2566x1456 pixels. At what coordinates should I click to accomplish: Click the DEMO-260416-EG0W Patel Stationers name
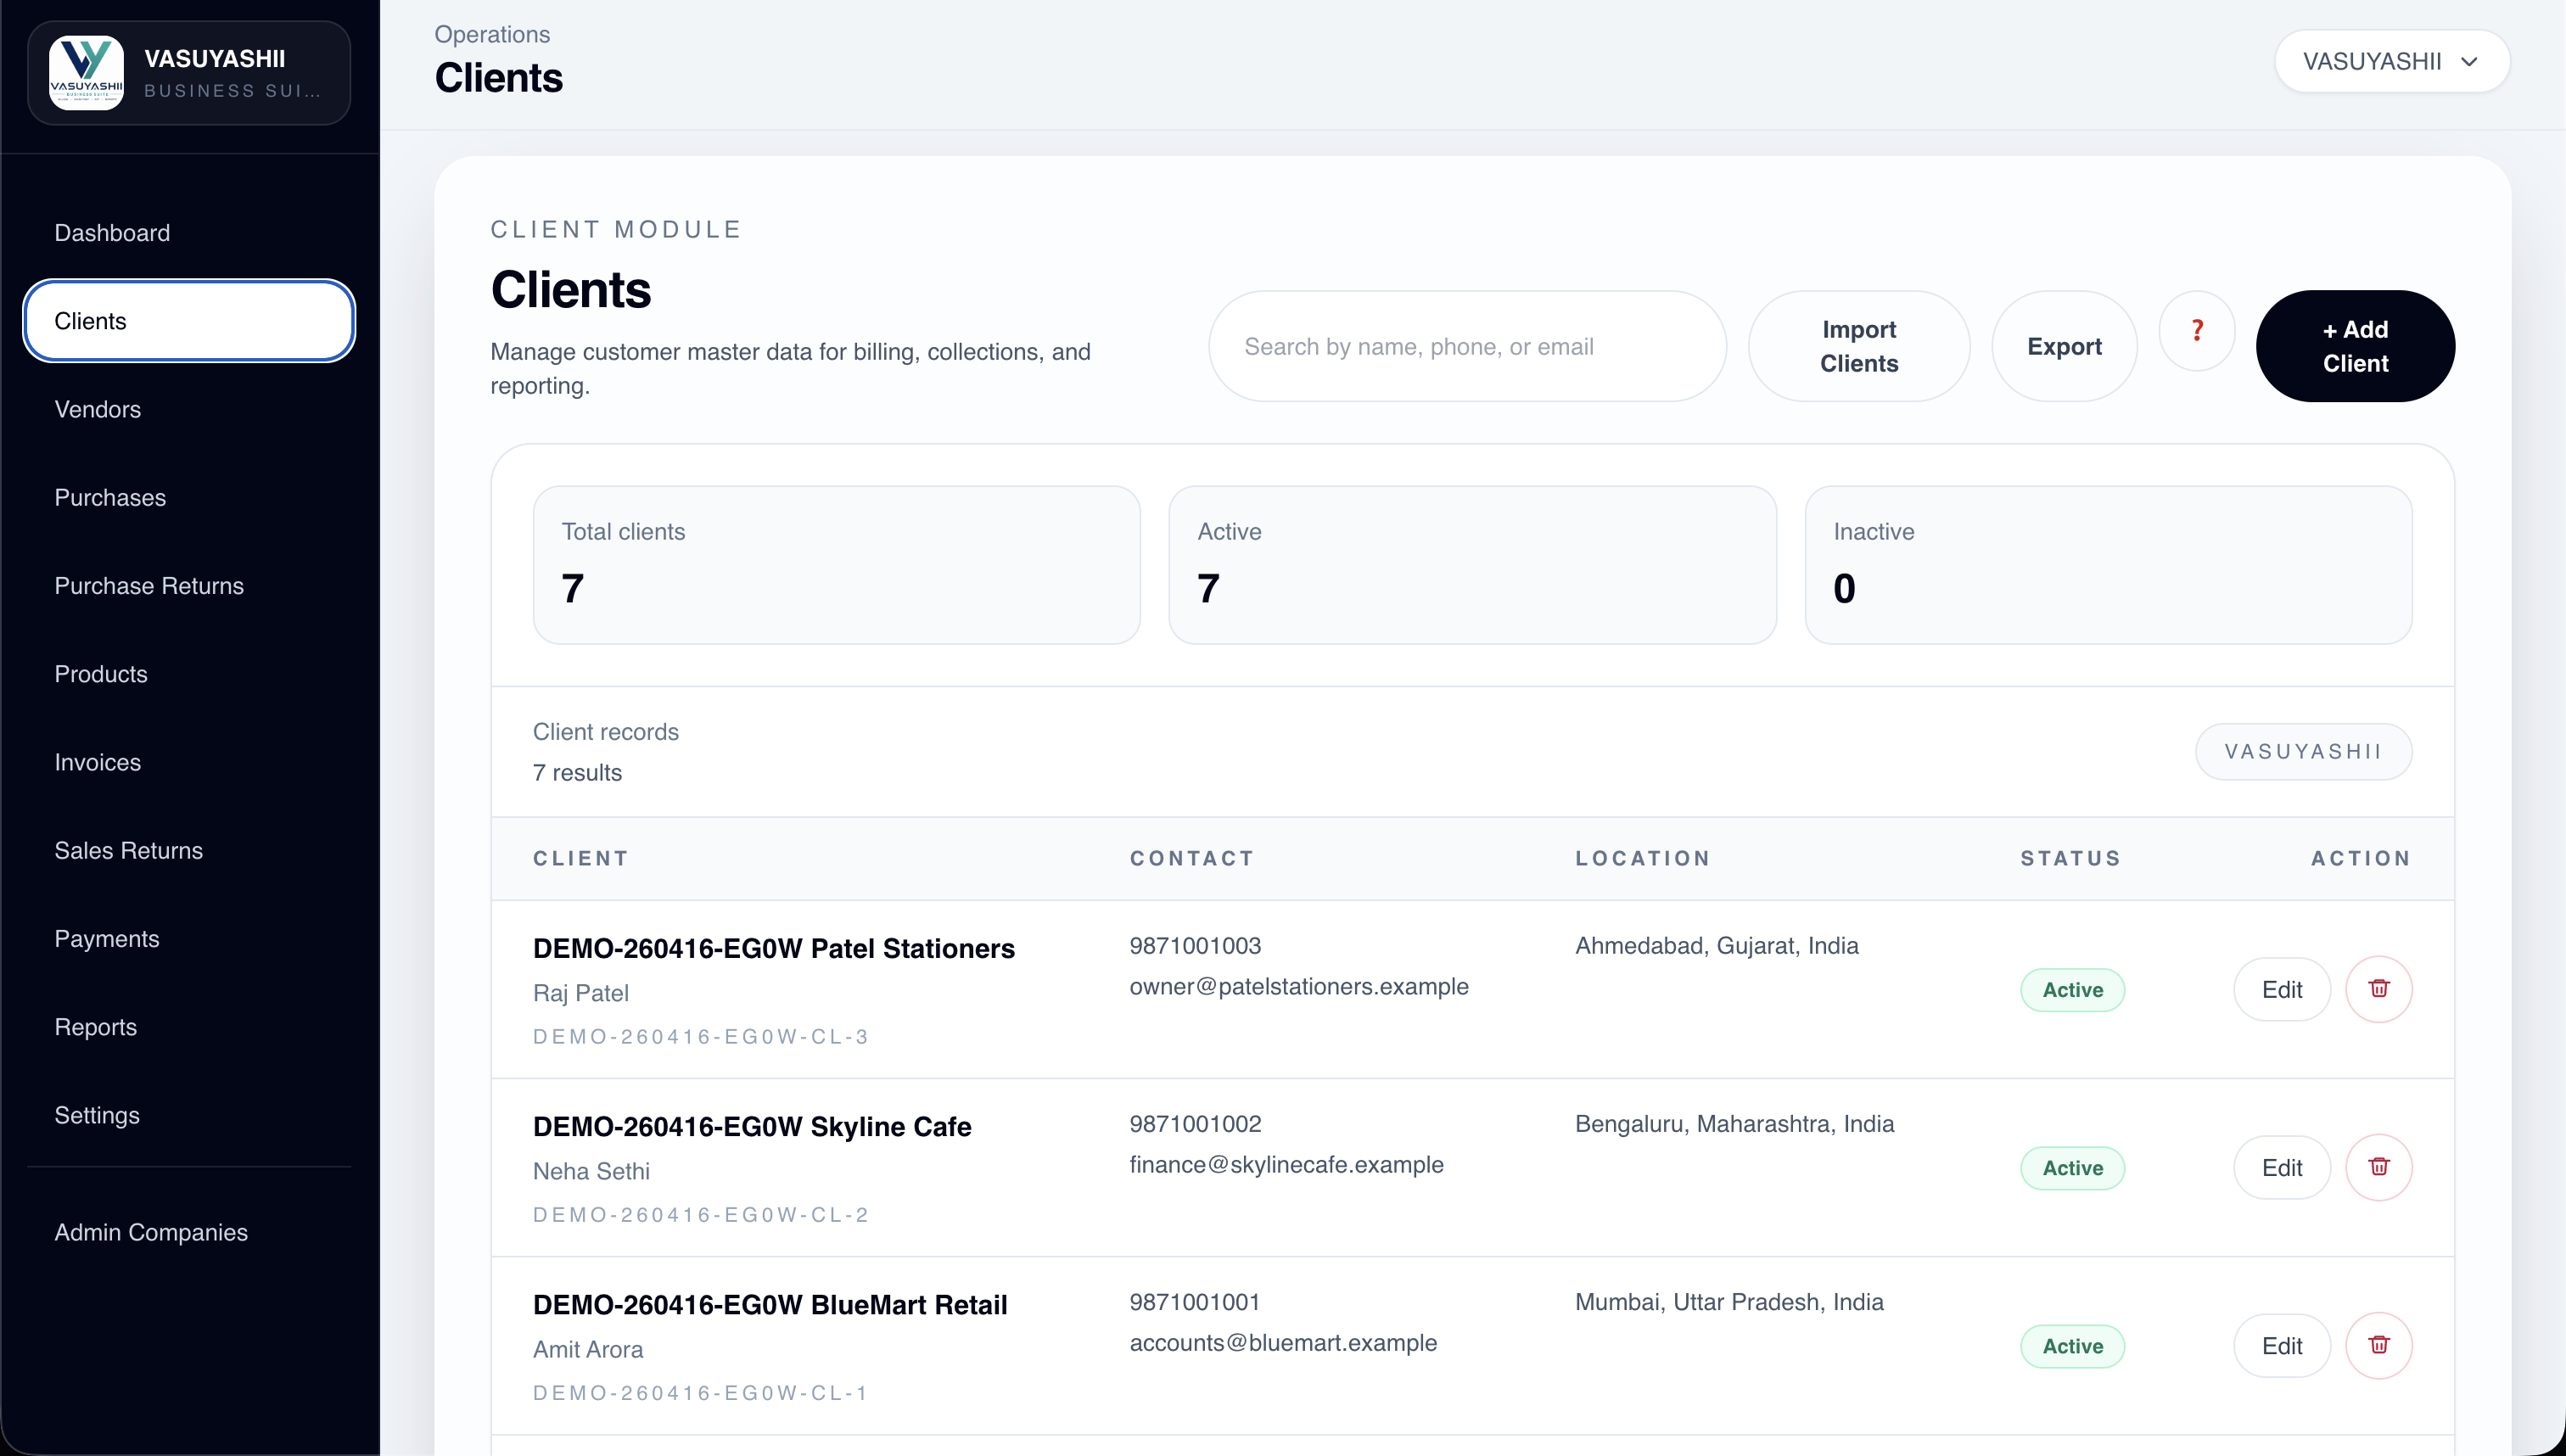pos(774,948)
